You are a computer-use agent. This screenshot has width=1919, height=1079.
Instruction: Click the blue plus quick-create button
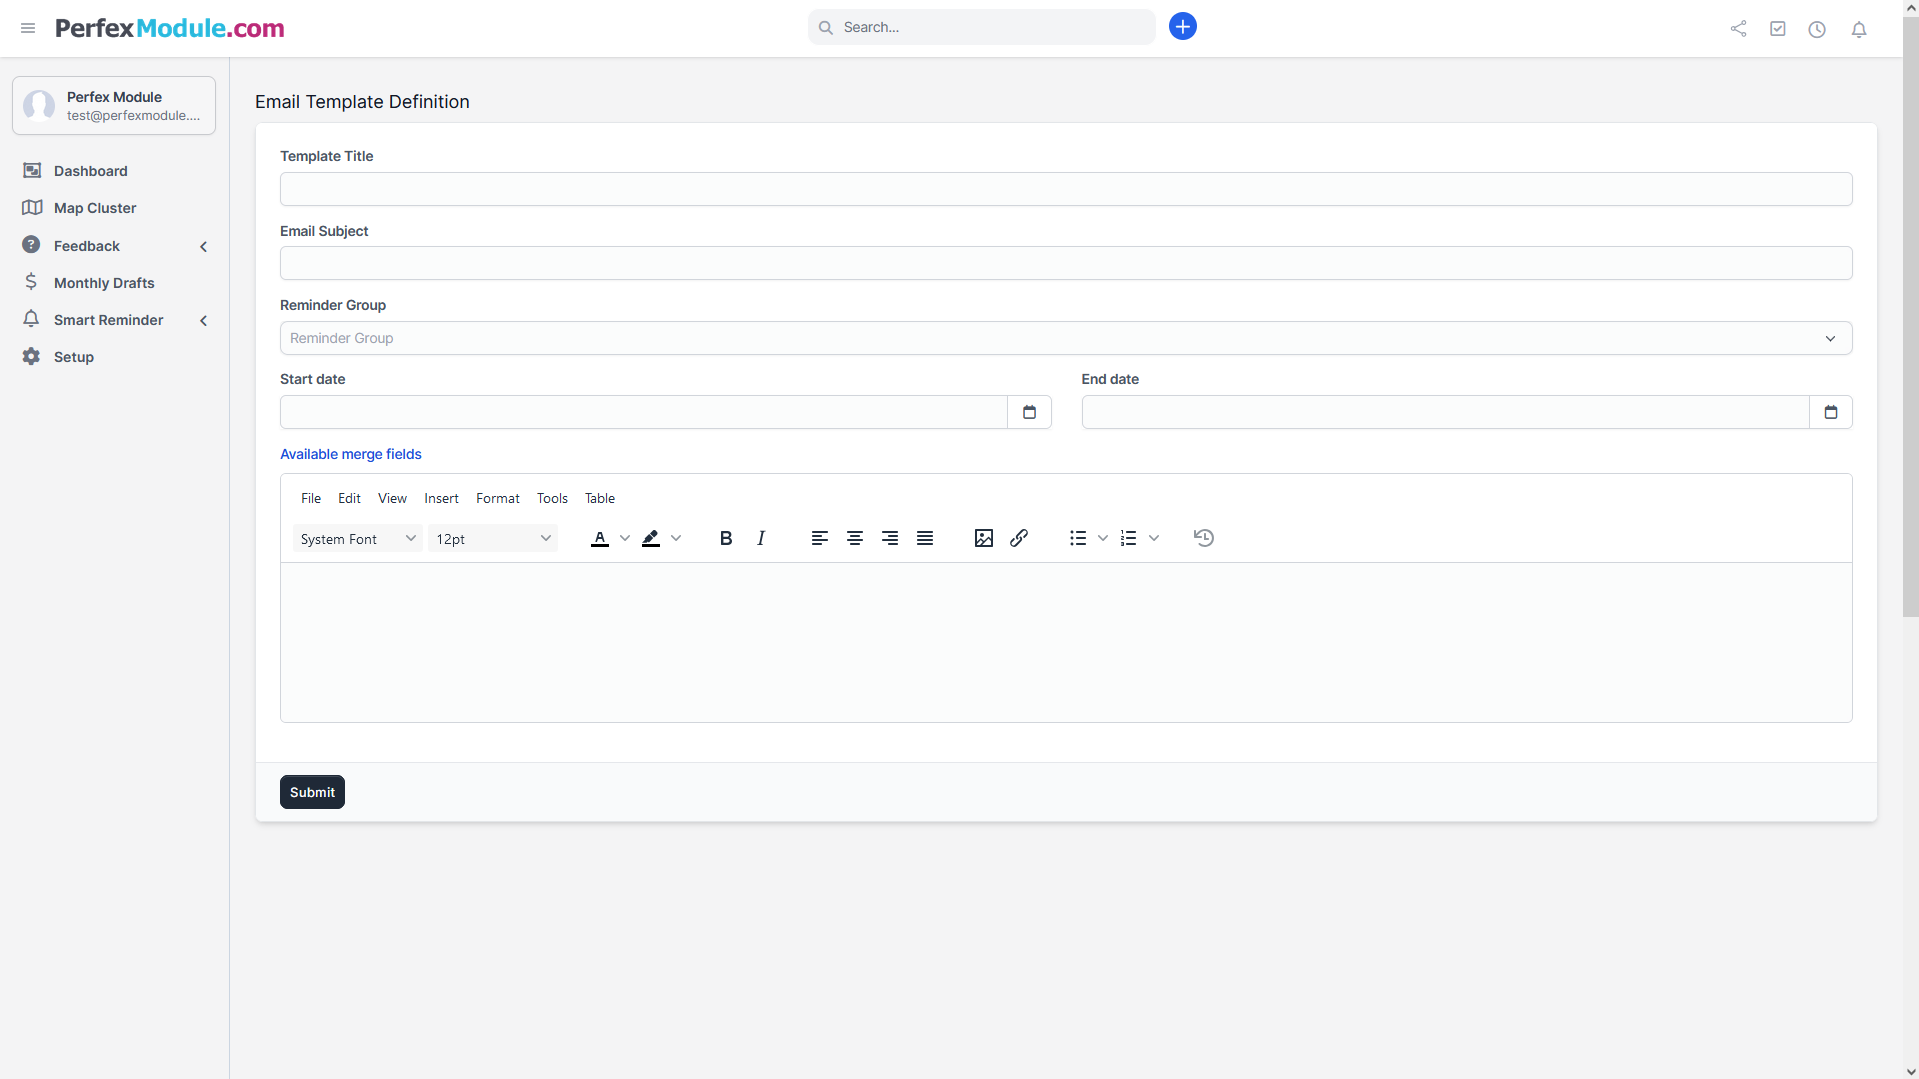(1183, 27)
